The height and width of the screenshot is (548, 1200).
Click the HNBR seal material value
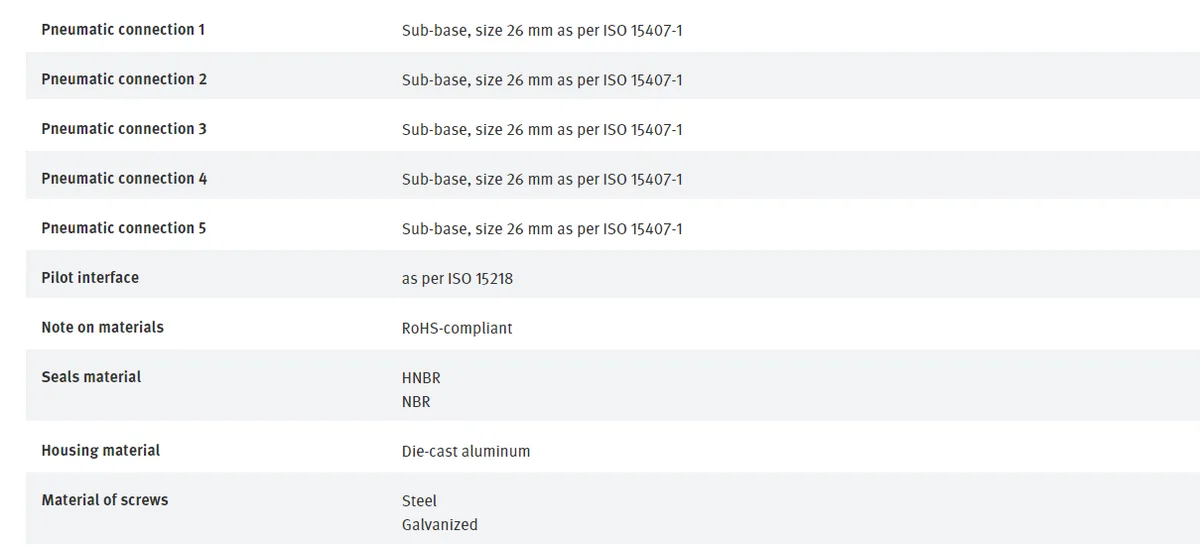pos(421,378)
